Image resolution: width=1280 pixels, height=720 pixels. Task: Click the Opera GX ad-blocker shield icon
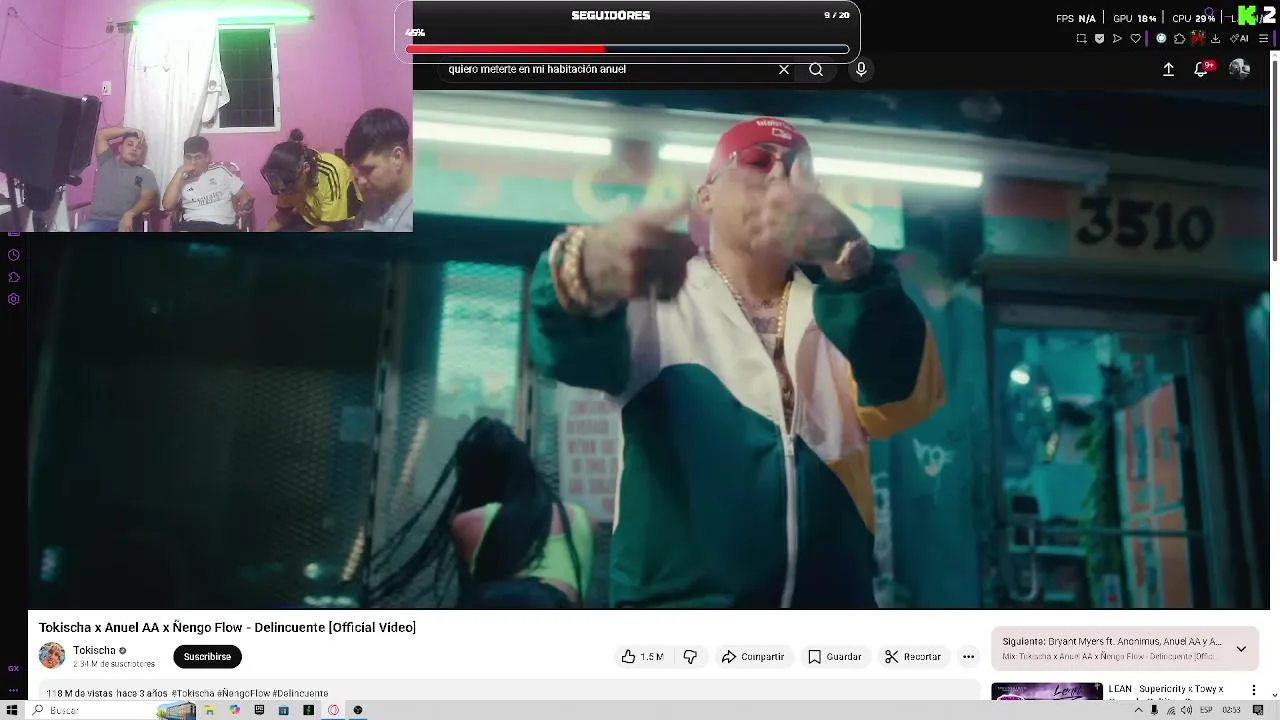coord(1099,39)
